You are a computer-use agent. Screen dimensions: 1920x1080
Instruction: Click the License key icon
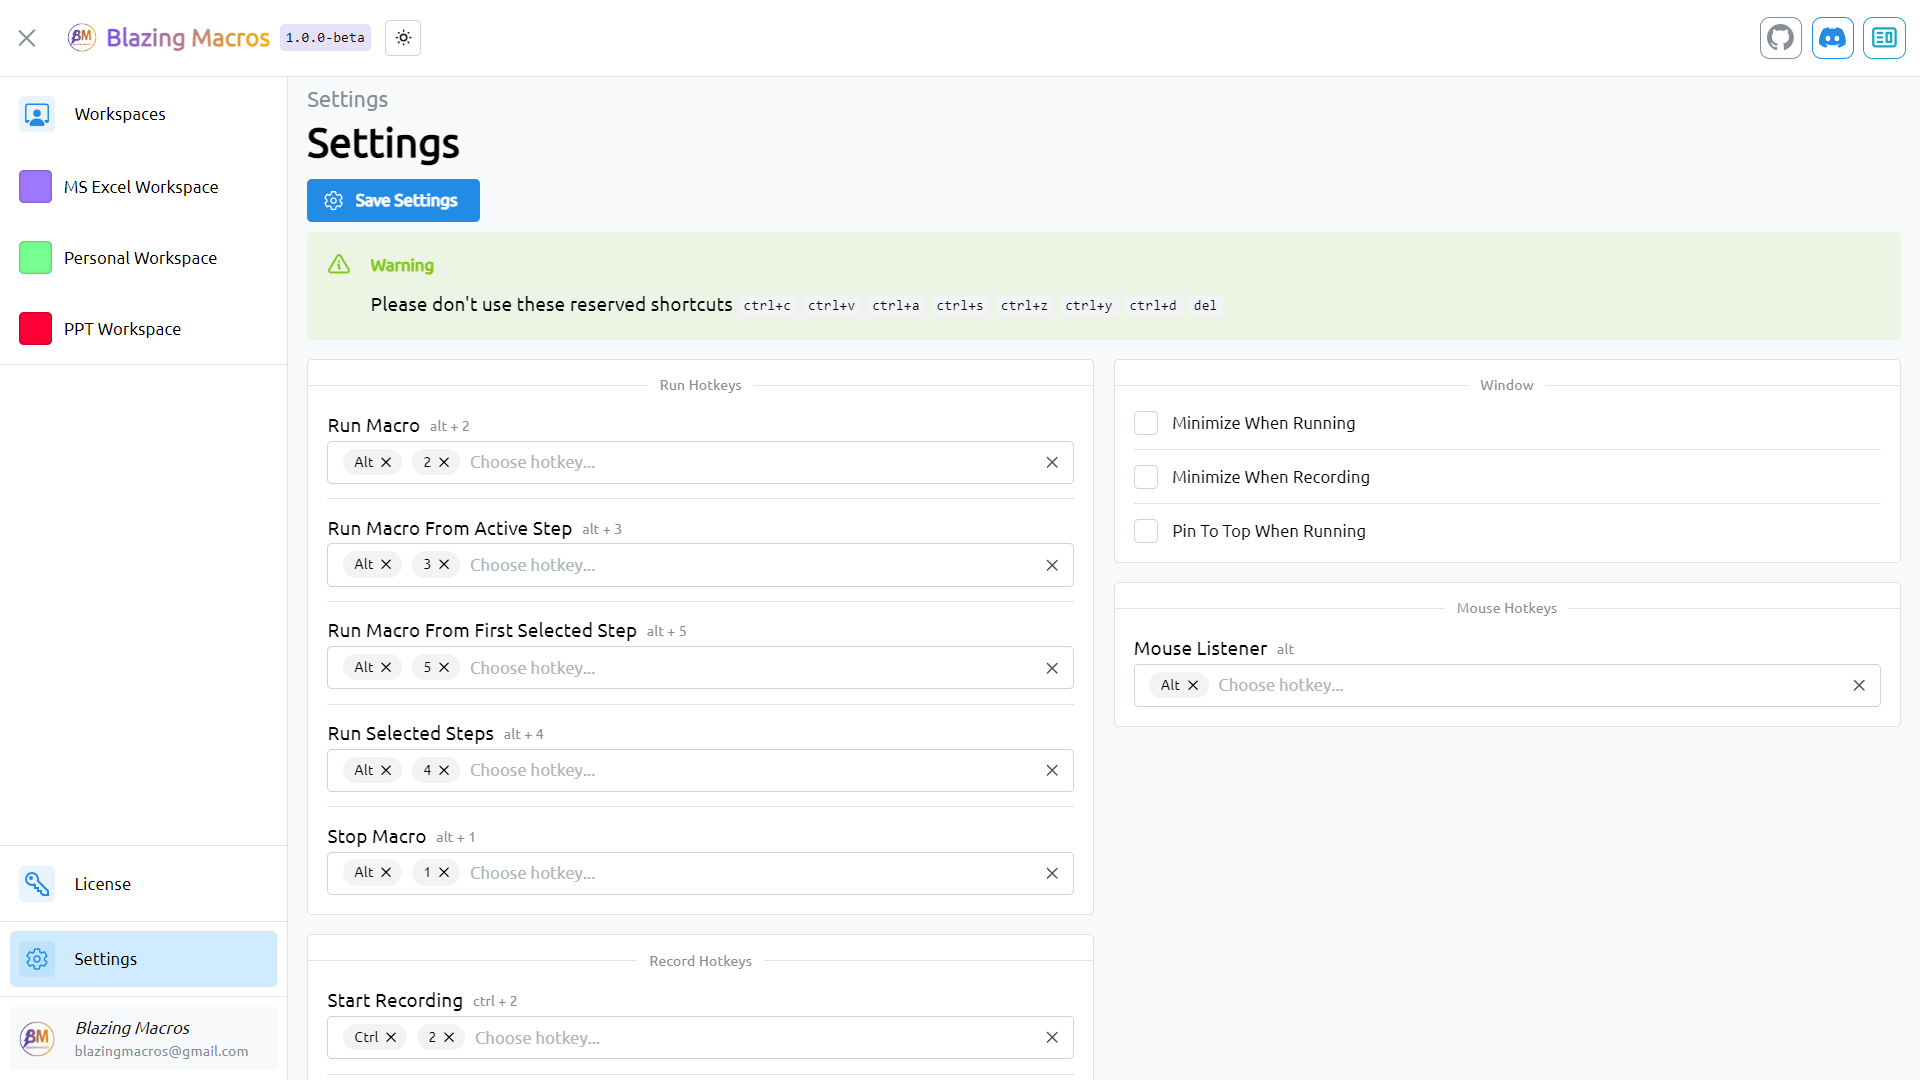pyautogui.click(x=37, y=884)
